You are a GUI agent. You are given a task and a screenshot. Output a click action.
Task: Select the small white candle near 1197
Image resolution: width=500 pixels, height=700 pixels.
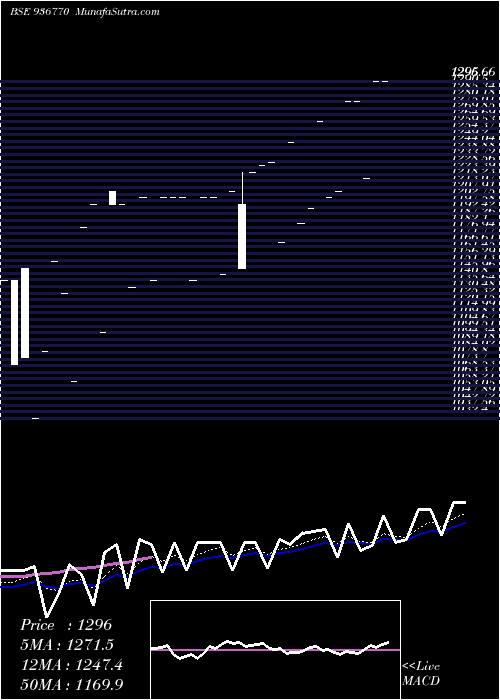[112, 198]
